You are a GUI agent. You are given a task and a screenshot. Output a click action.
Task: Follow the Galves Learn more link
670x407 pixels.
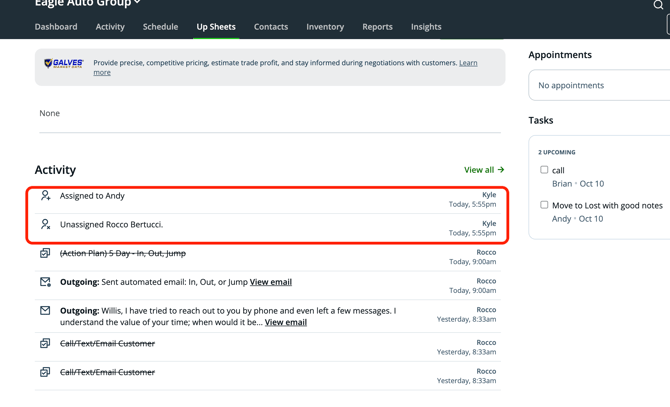tap(468, 63)
